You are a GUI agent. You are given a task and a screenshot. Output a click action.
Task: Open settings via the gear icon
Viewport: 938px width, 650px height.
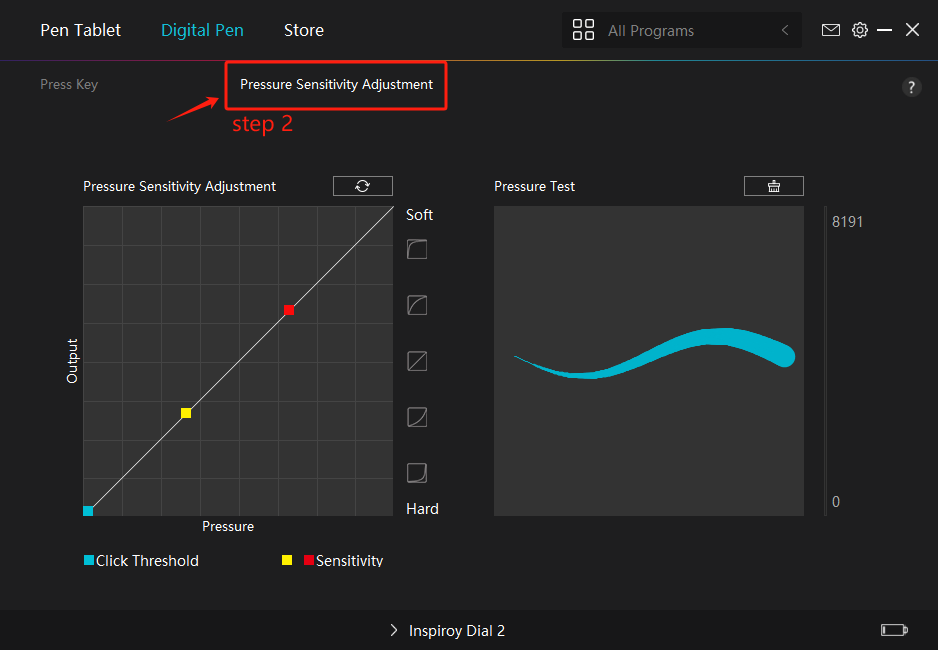tap(859, 30)
